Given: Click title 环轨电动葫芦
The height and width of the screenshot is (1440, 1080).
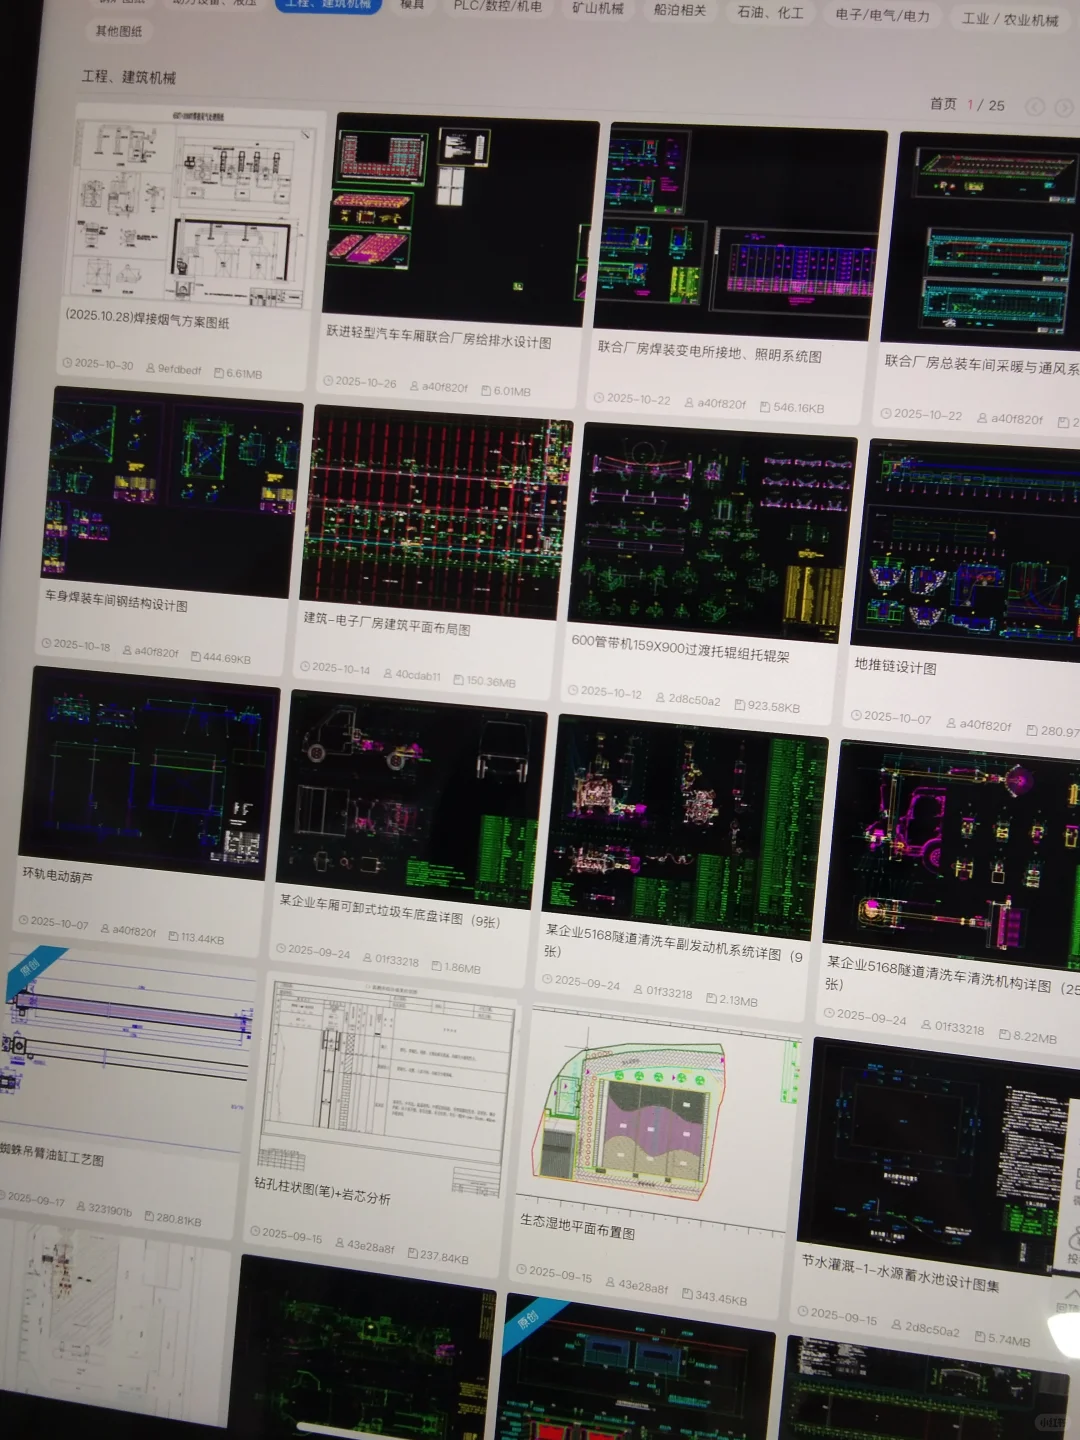Looking at the screenshot, I should coord(58,875).
